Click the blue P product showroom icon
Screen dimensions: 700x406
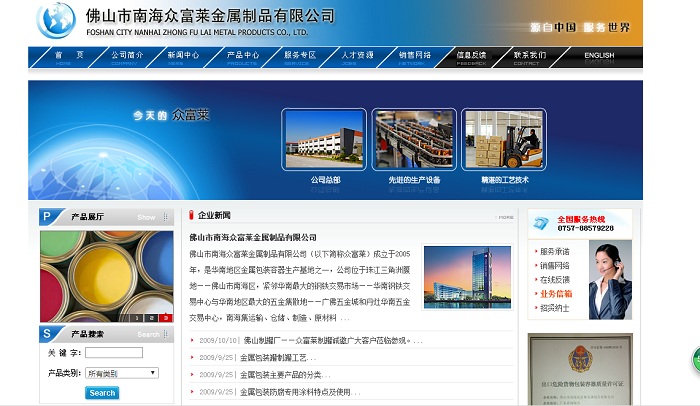47,216
